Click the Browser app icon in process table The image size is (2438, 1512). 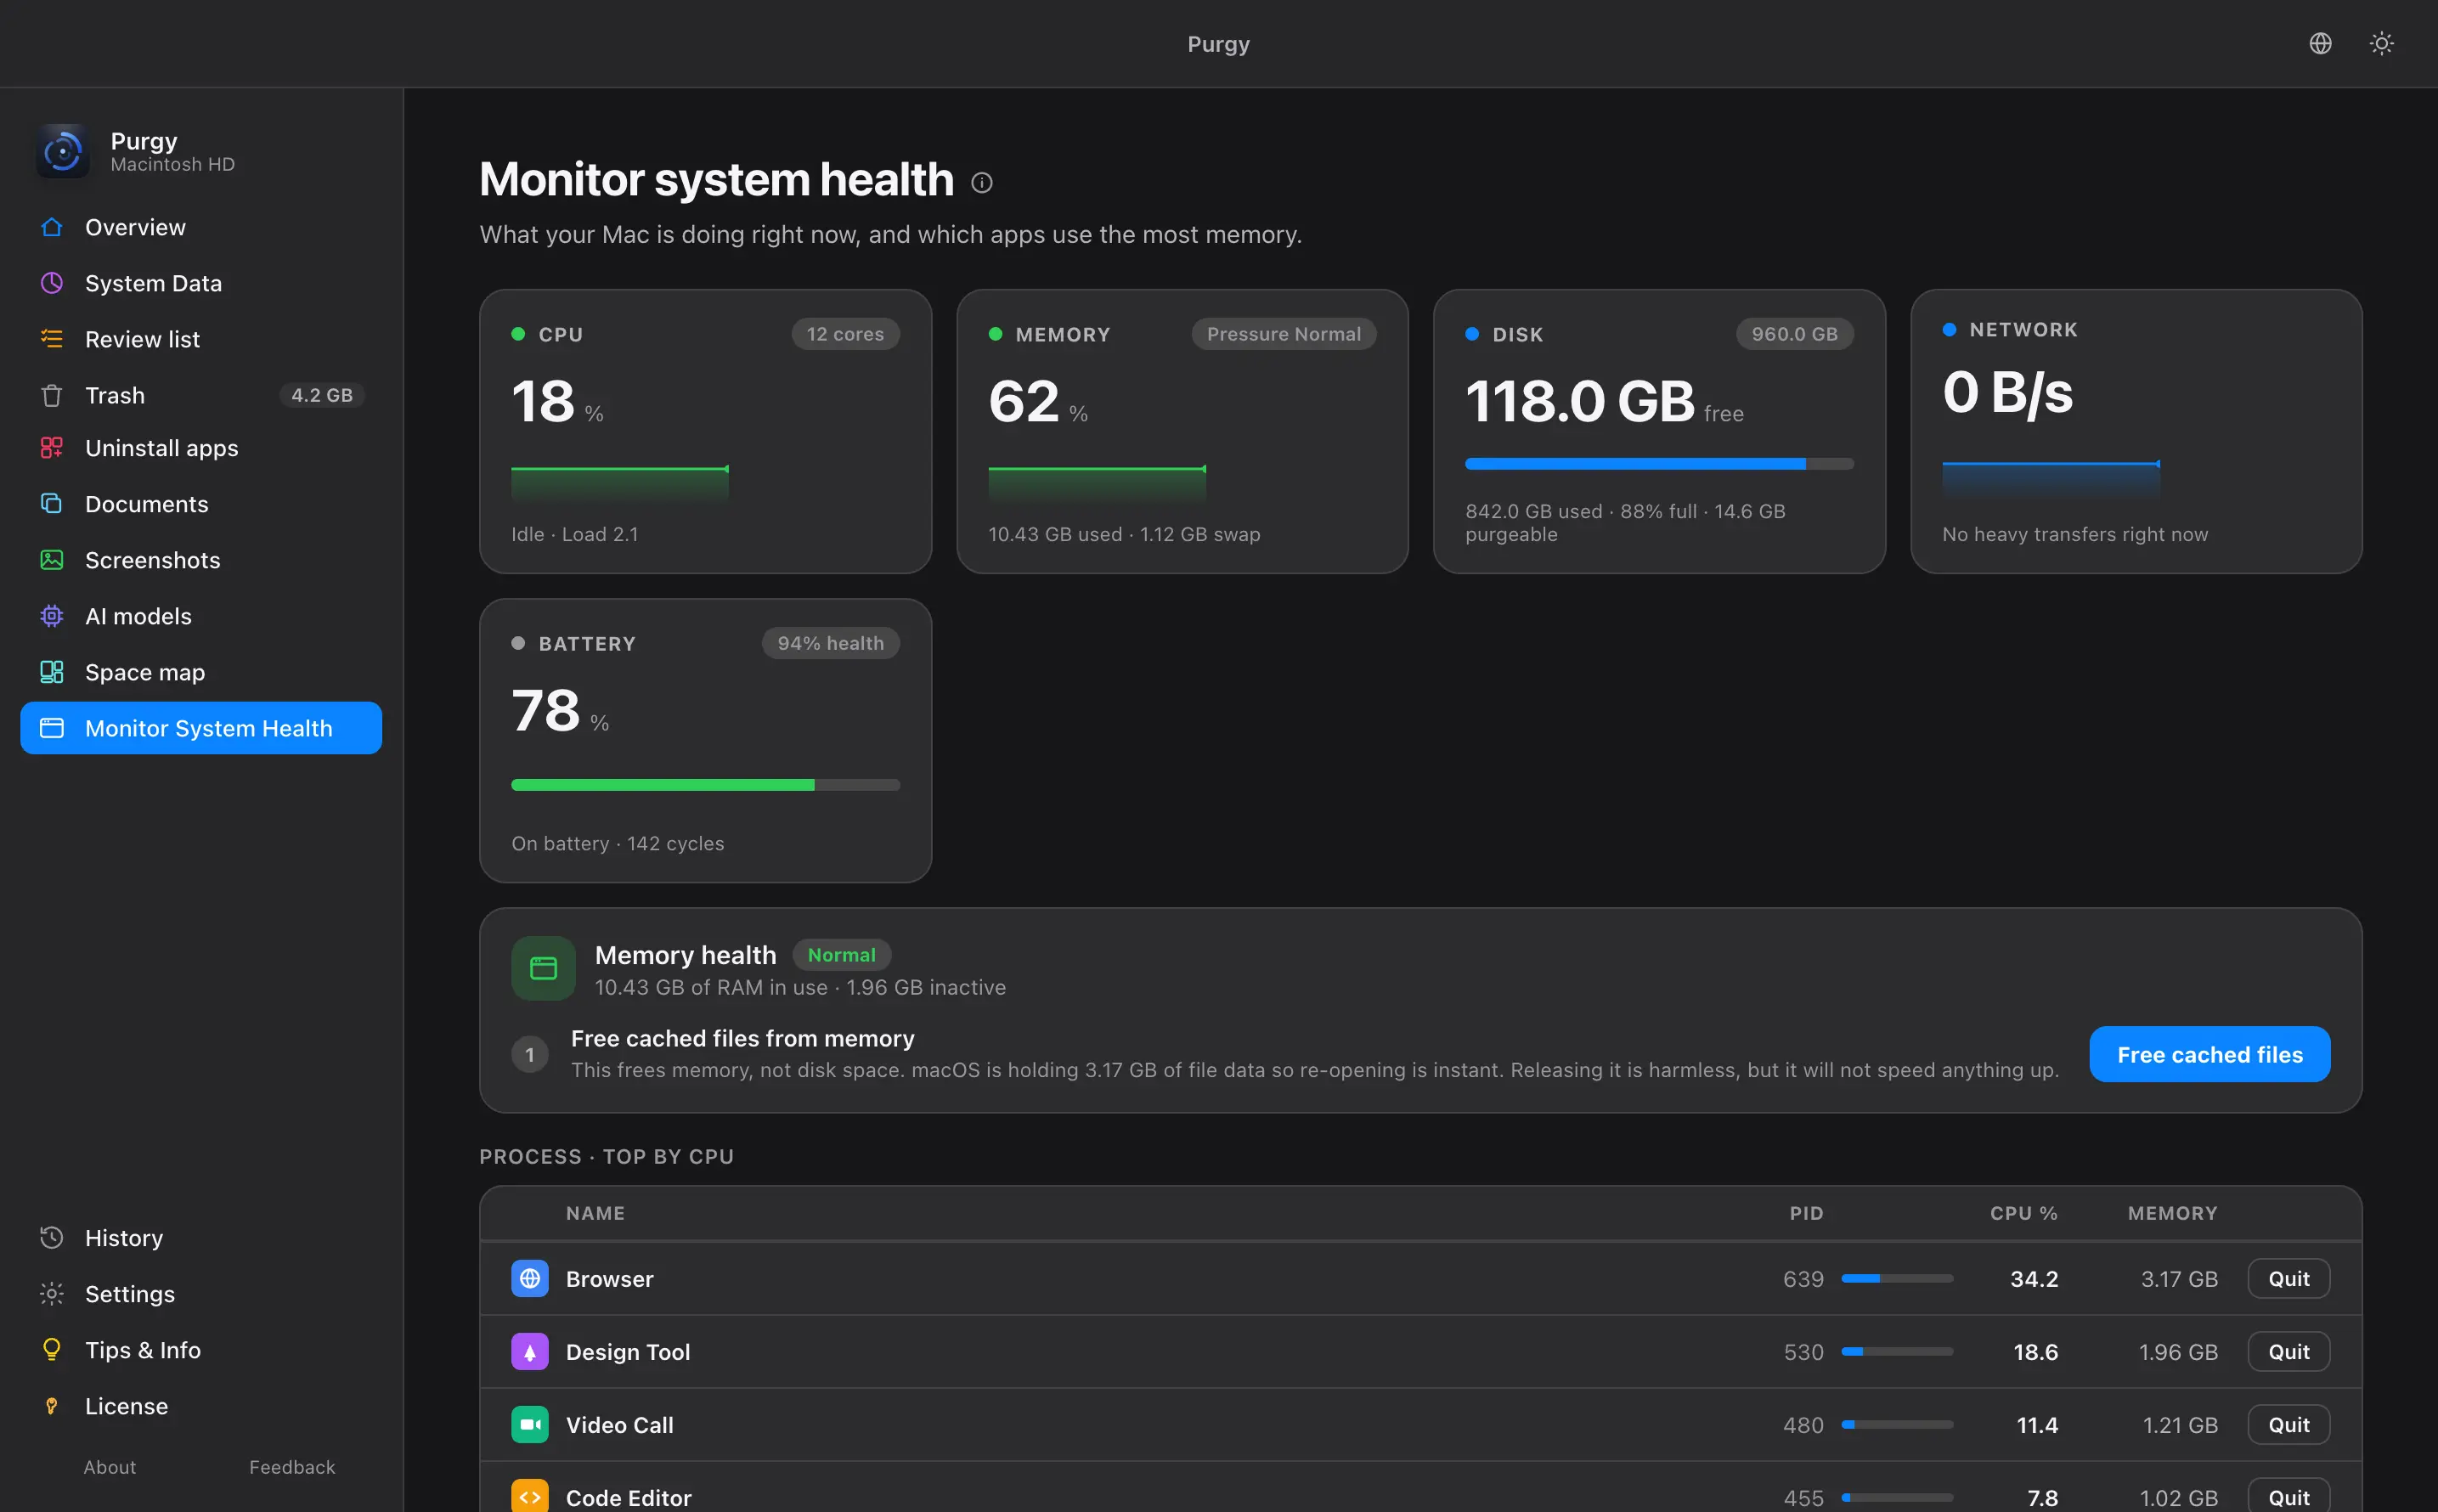tap(530, 1278)
